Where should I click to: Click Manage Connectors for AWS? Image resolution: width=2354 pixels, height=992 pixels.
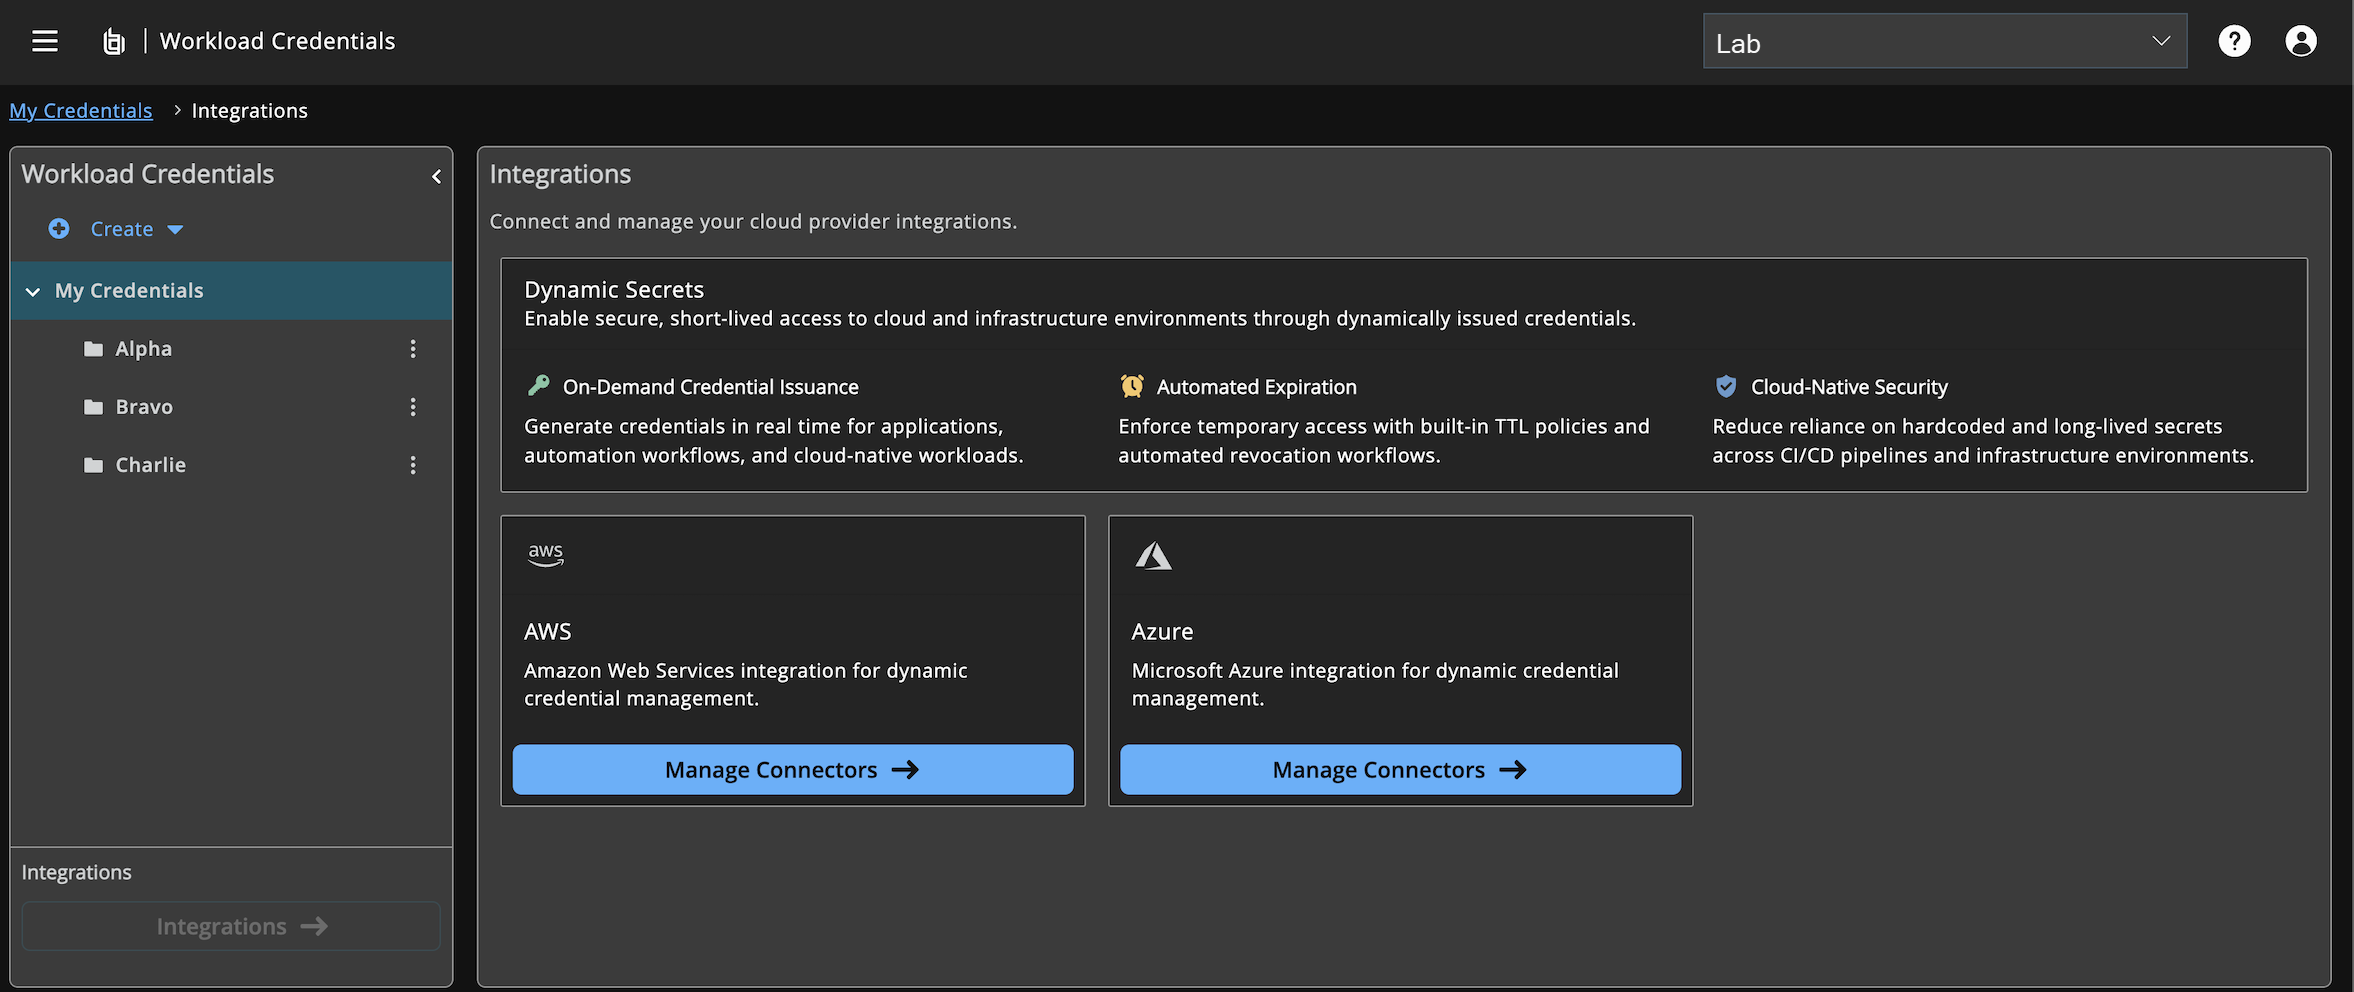[793, 769]
